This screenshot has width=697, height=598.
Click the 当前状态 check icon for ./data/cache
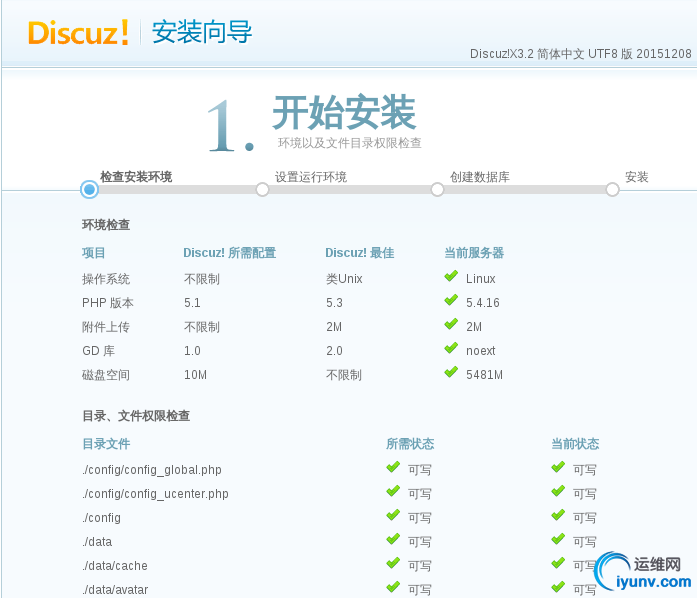[558, 563]
